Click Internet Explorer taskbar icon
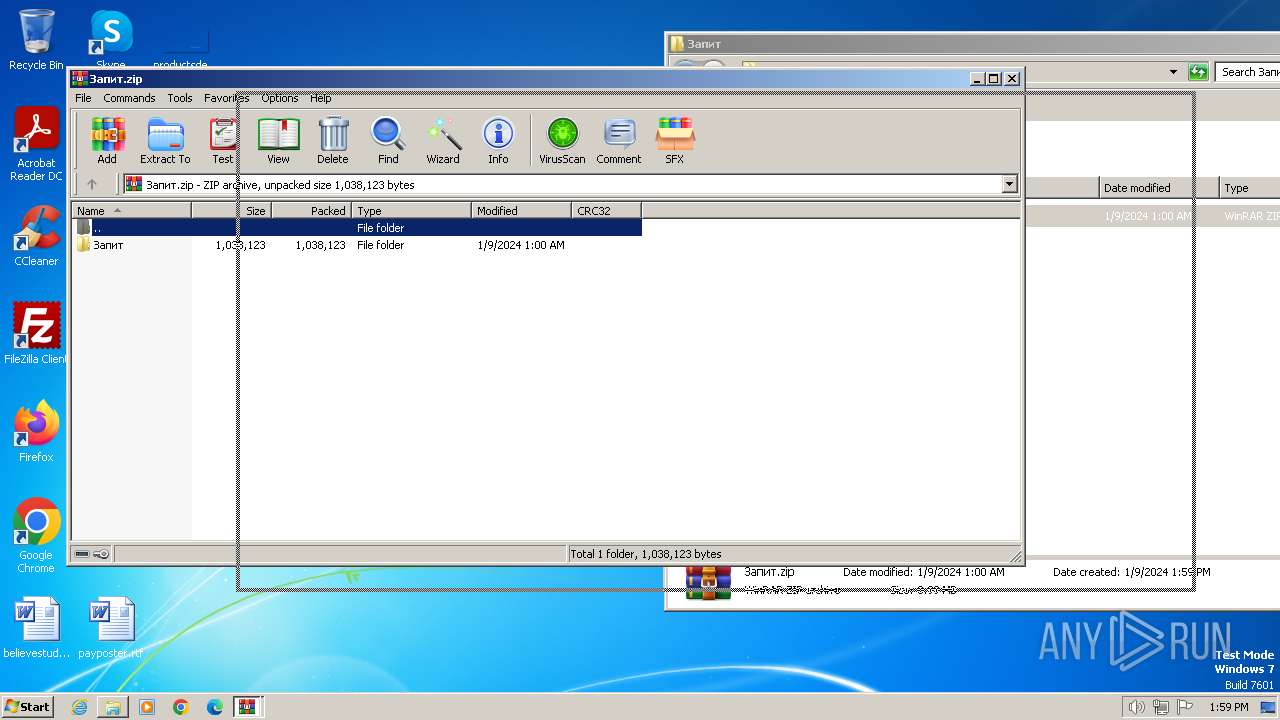This screenshot has height=720, width=1280. 79,707
